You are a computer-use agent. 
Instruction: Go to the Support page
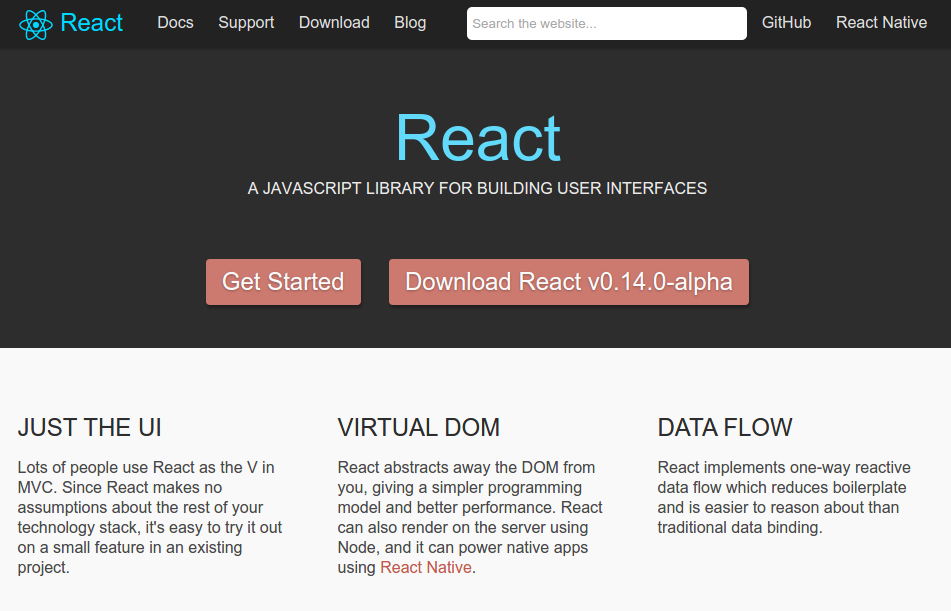pos(246,22)
